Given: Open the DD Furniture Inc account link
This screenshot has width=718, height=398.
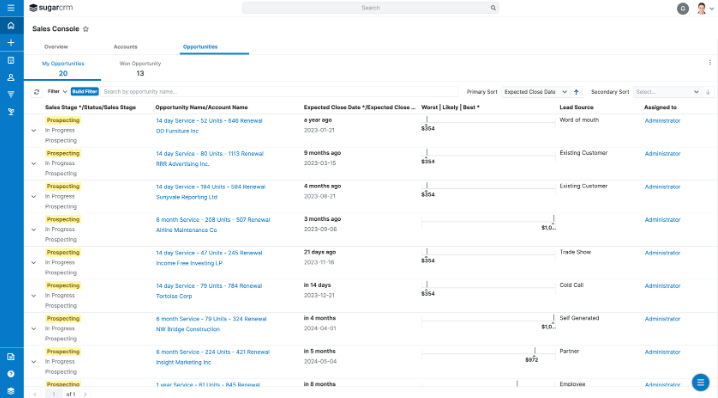Looking at the screenshot, I should pos(177,131).
